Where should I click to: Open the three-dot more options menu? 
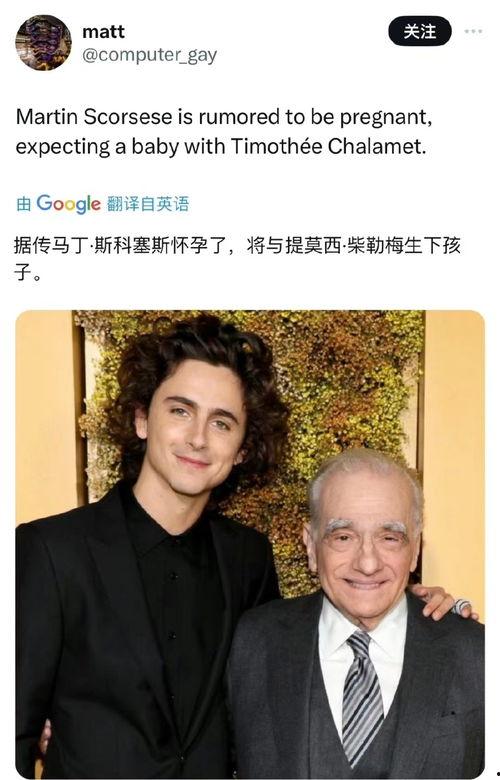pos(473,31)
